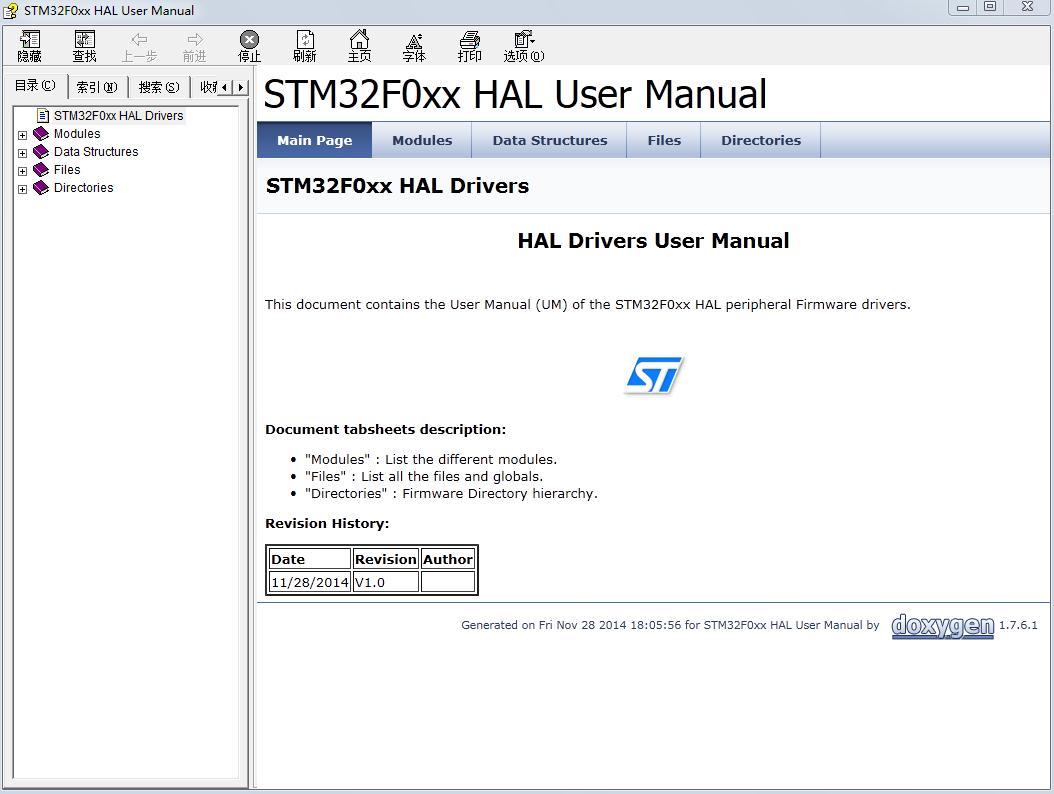Click the ST logo image
The width and height of the screenshot is (1054, 794).
(x=654, y=374)
